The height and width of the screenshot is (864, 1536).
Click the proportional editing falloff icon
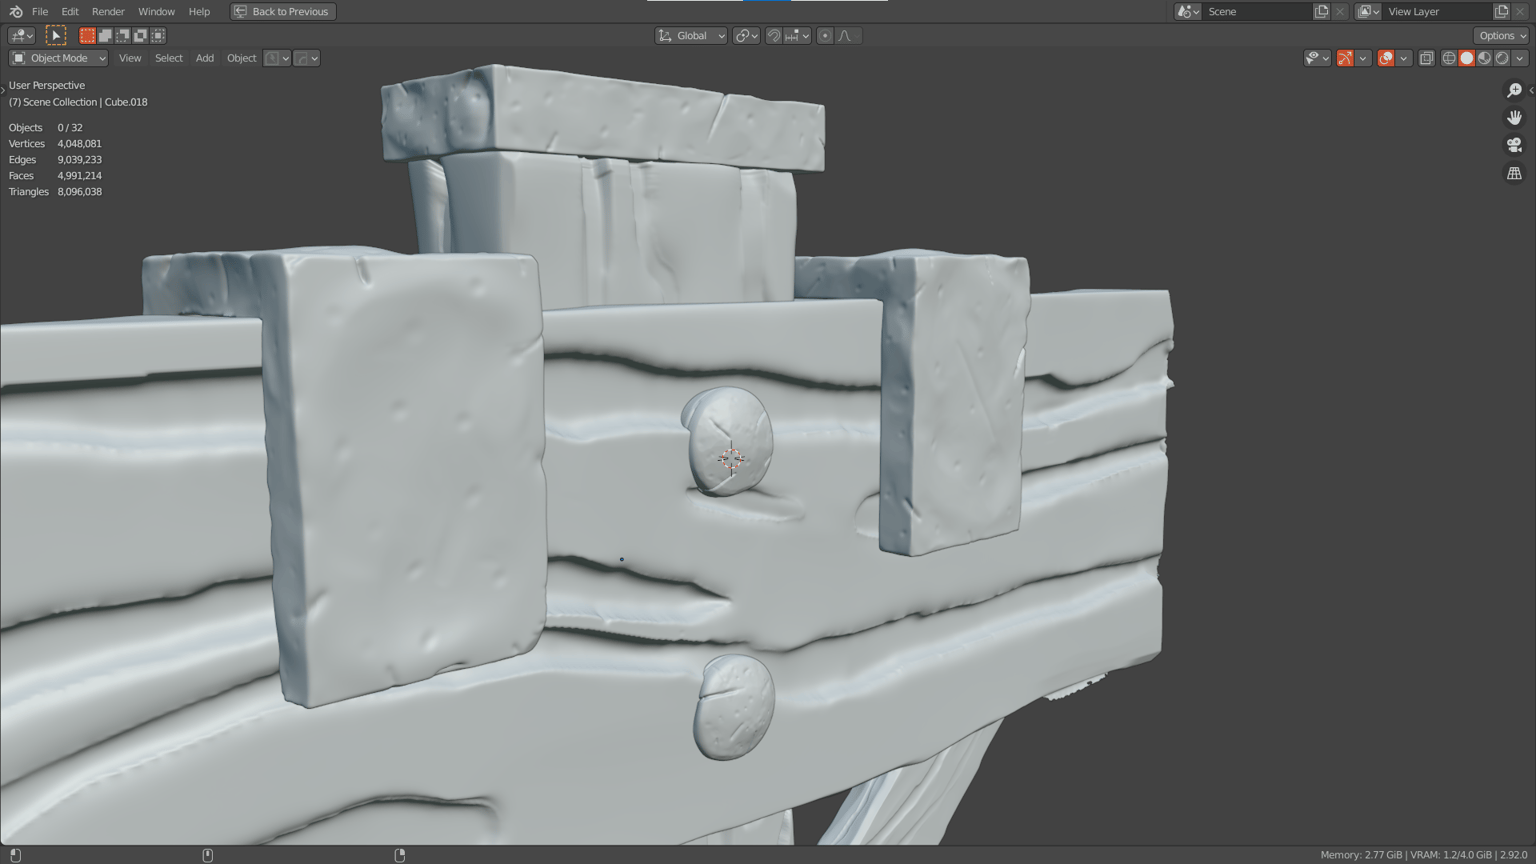click(x=847, y=35)
